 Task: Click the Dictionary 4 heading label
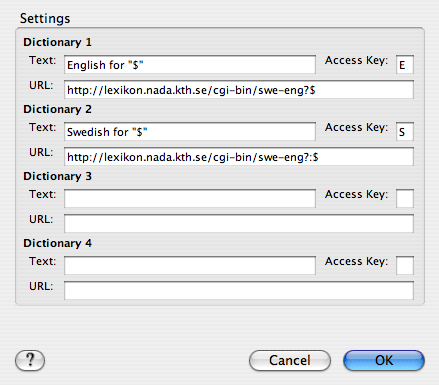pyautogui.click(x=57, y=243)
